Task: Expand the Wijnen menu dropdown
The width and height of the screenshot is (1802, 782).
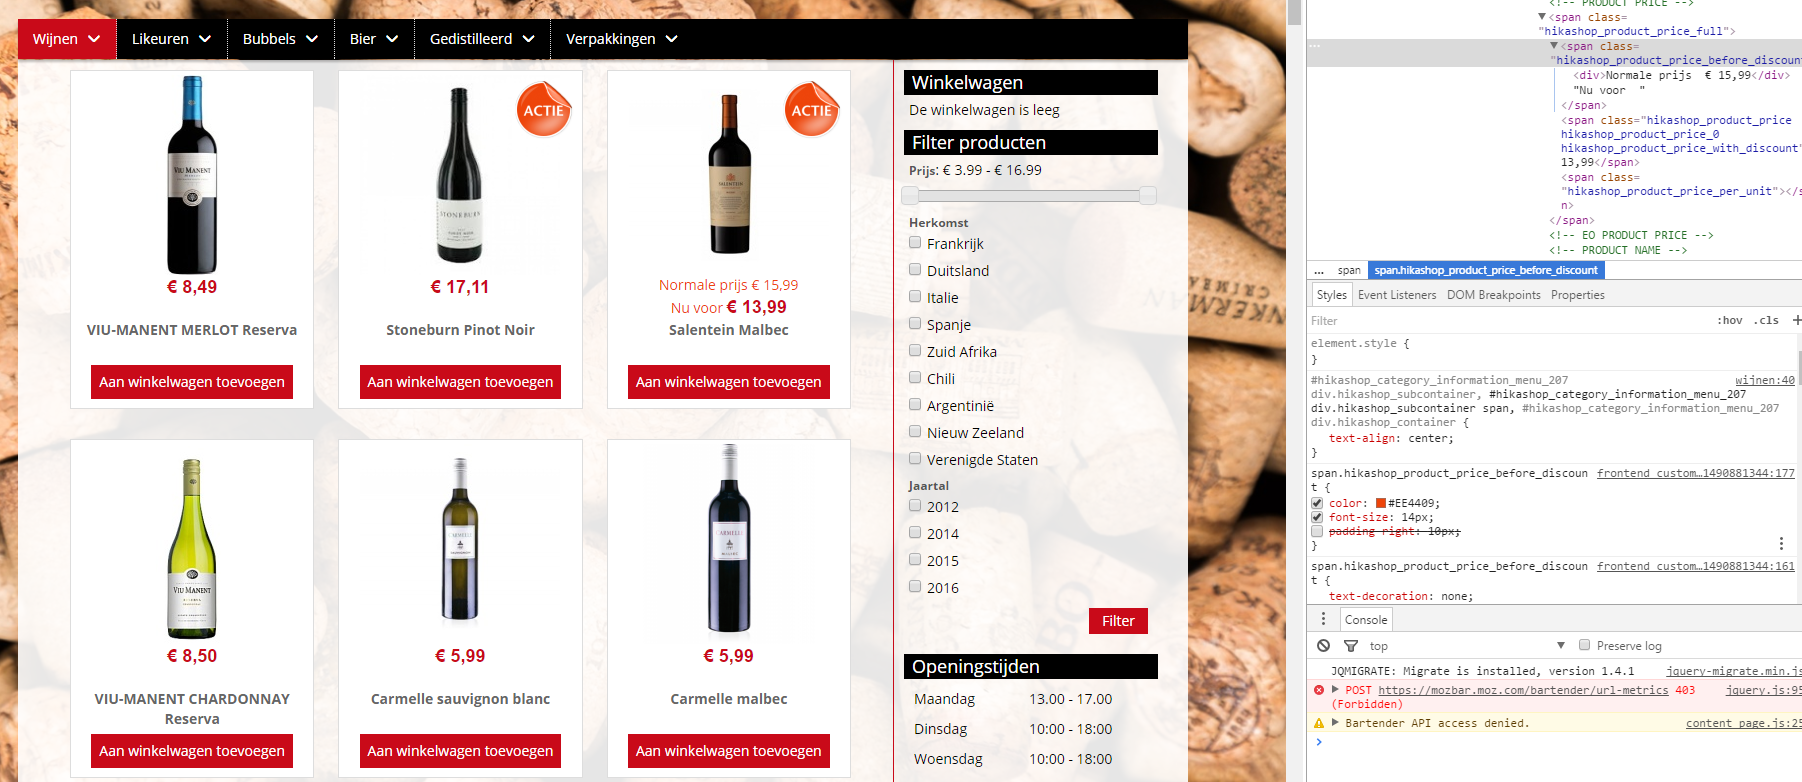Action: point(67,39)
